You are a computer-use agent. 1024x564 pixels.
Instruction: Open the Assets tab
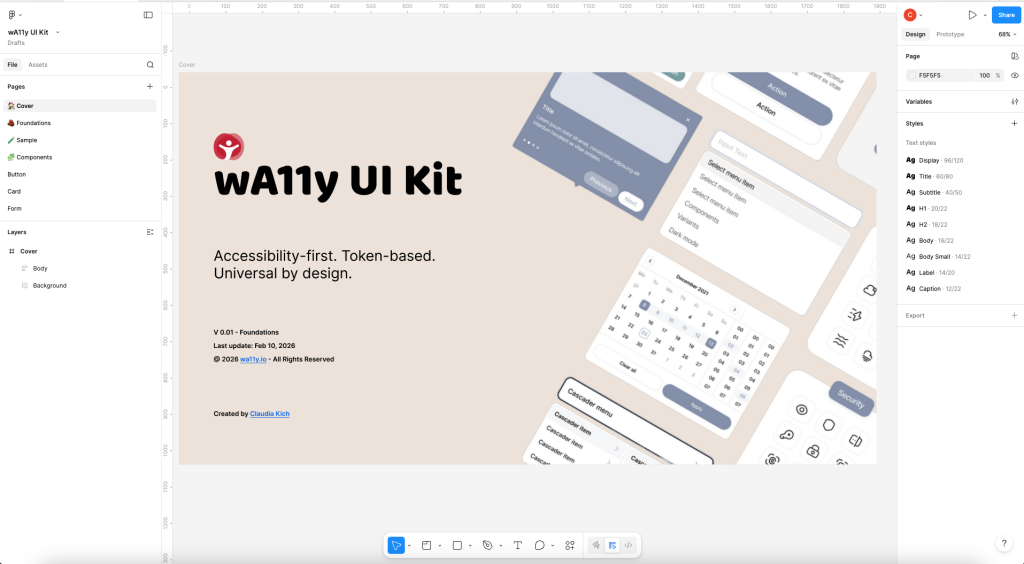click(38, 65)
